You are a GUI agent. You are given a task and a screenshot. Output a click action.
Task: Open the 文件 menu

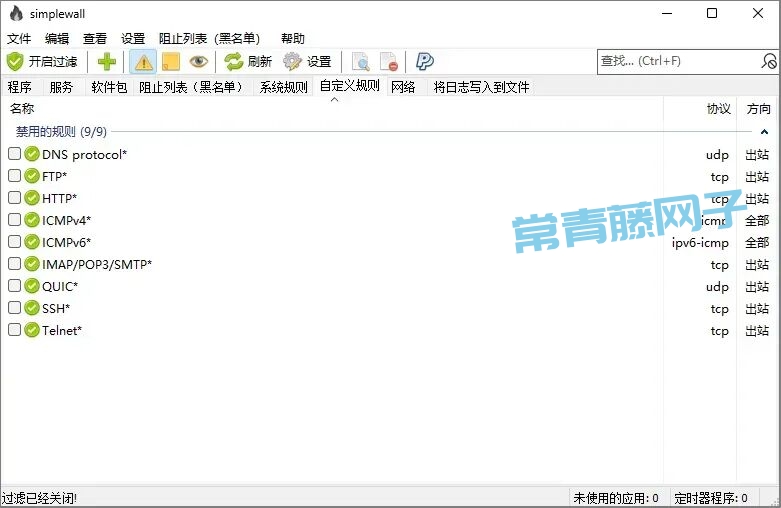click(19, 39)
